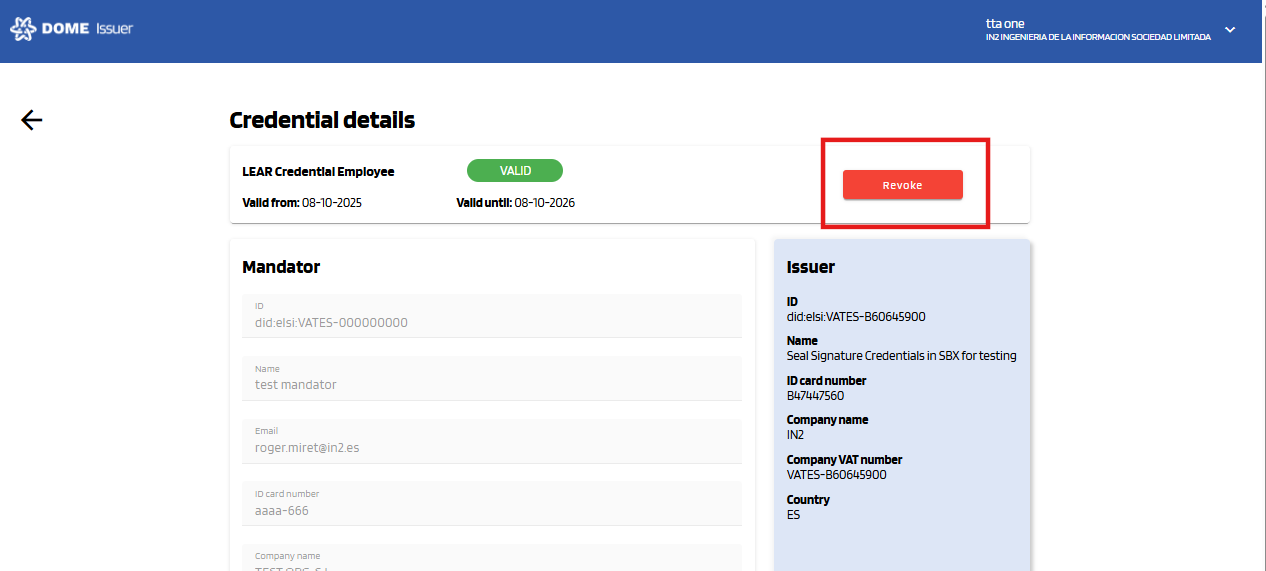1266x571 pixels.
Task: Click the red Revoke button
Action: tap(902, 185)
